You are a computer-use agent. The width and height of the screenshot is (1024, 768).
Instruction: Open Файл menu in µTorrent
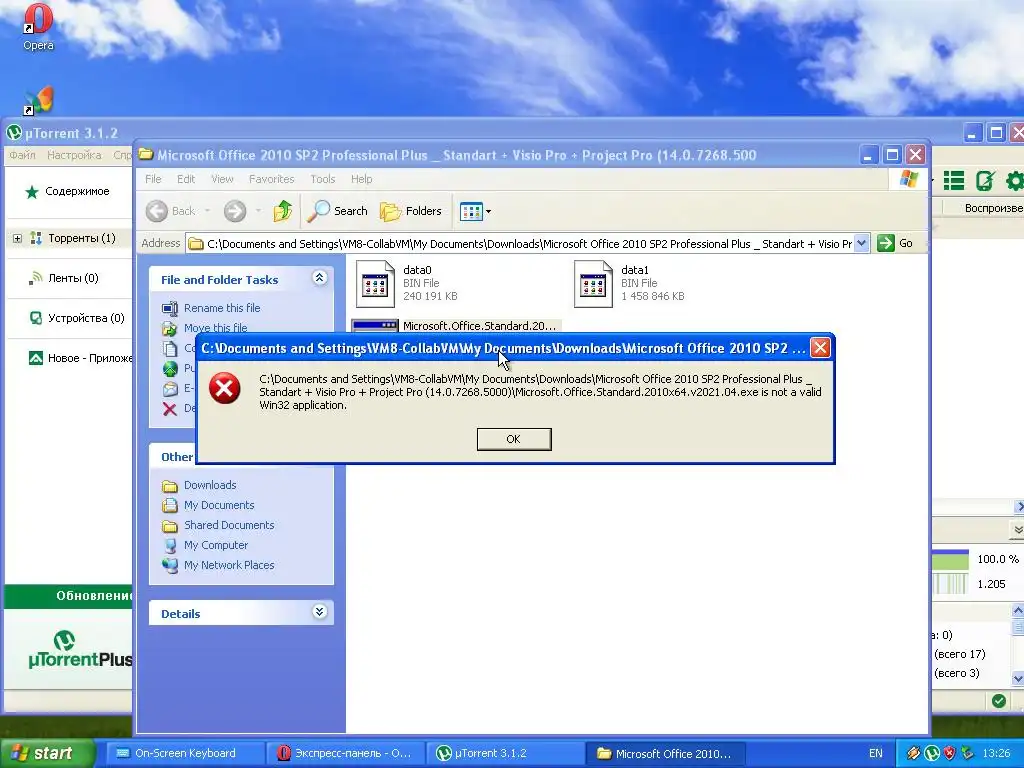(22, 155)
